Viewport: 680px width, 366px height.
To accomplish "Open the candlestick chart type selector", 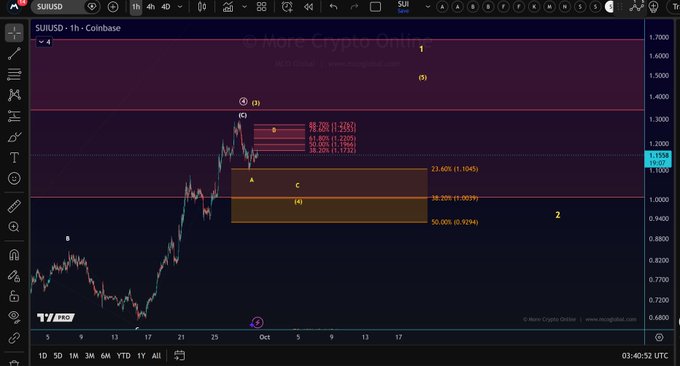I will (x=202, y=7).
